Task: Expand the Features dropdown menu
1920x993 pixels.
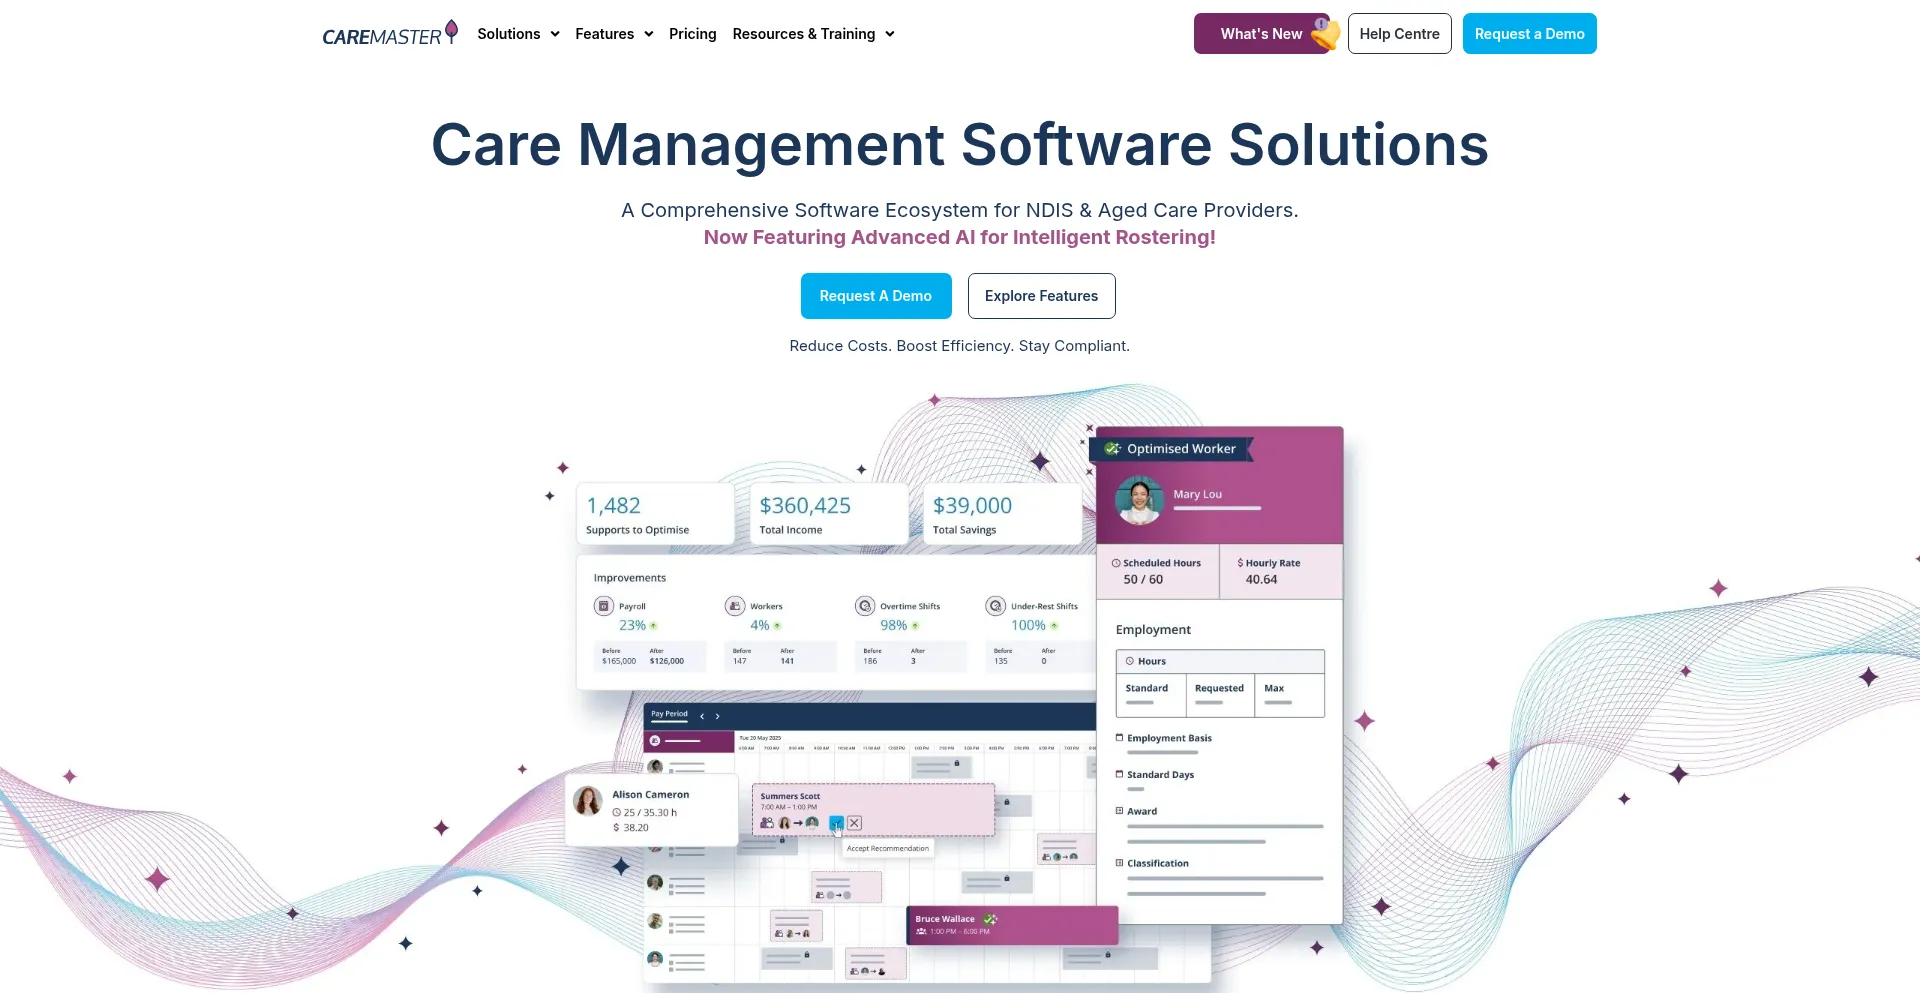Action: click(614, 34)
